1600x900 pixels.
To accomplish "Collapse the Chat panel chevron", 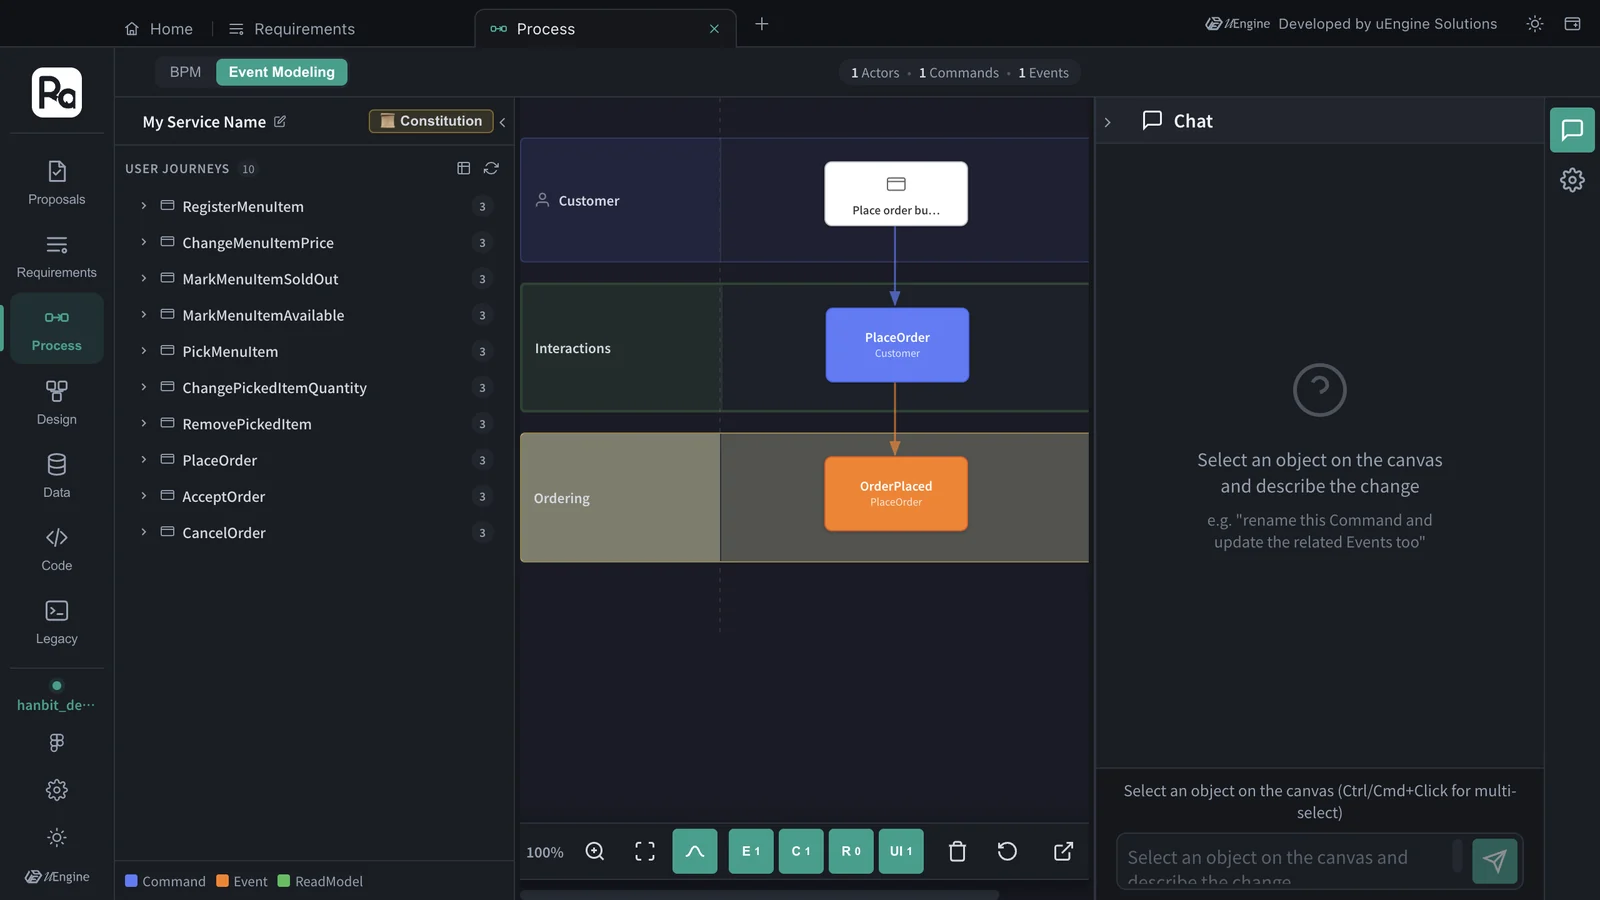I will point(1107,122).
